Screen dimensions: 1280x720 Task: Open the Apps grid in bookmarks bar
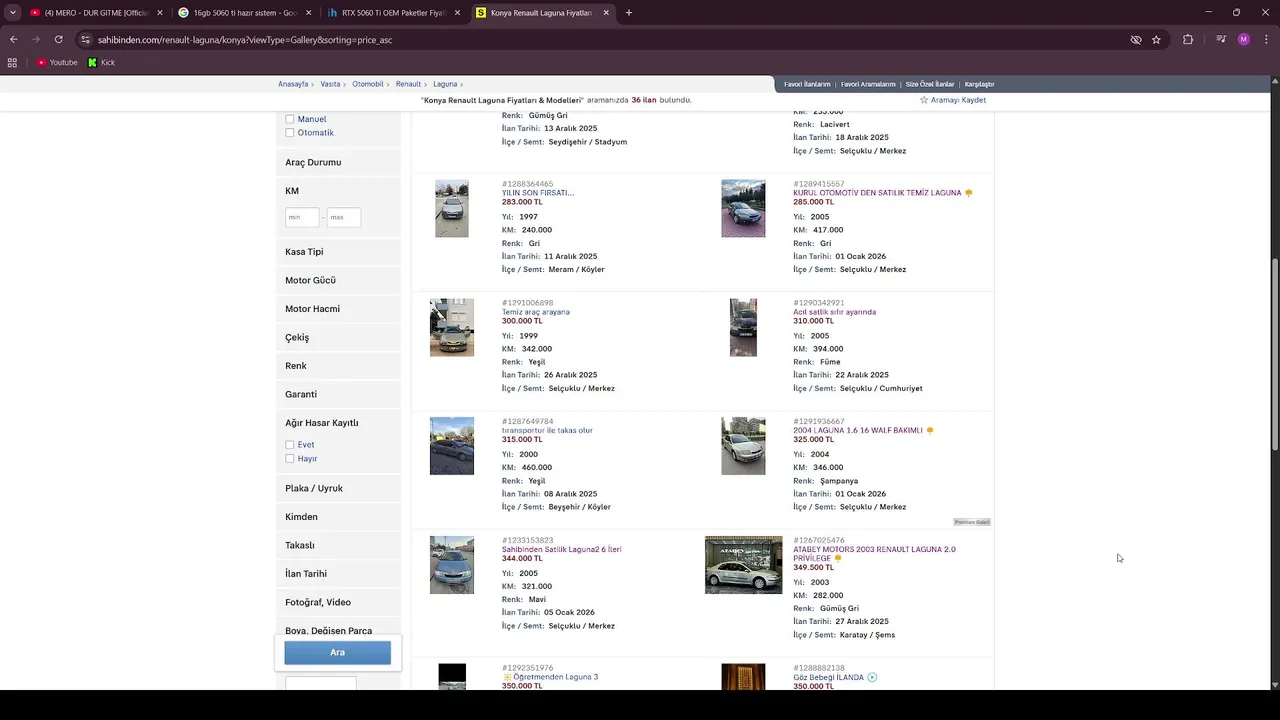[12, 62]
